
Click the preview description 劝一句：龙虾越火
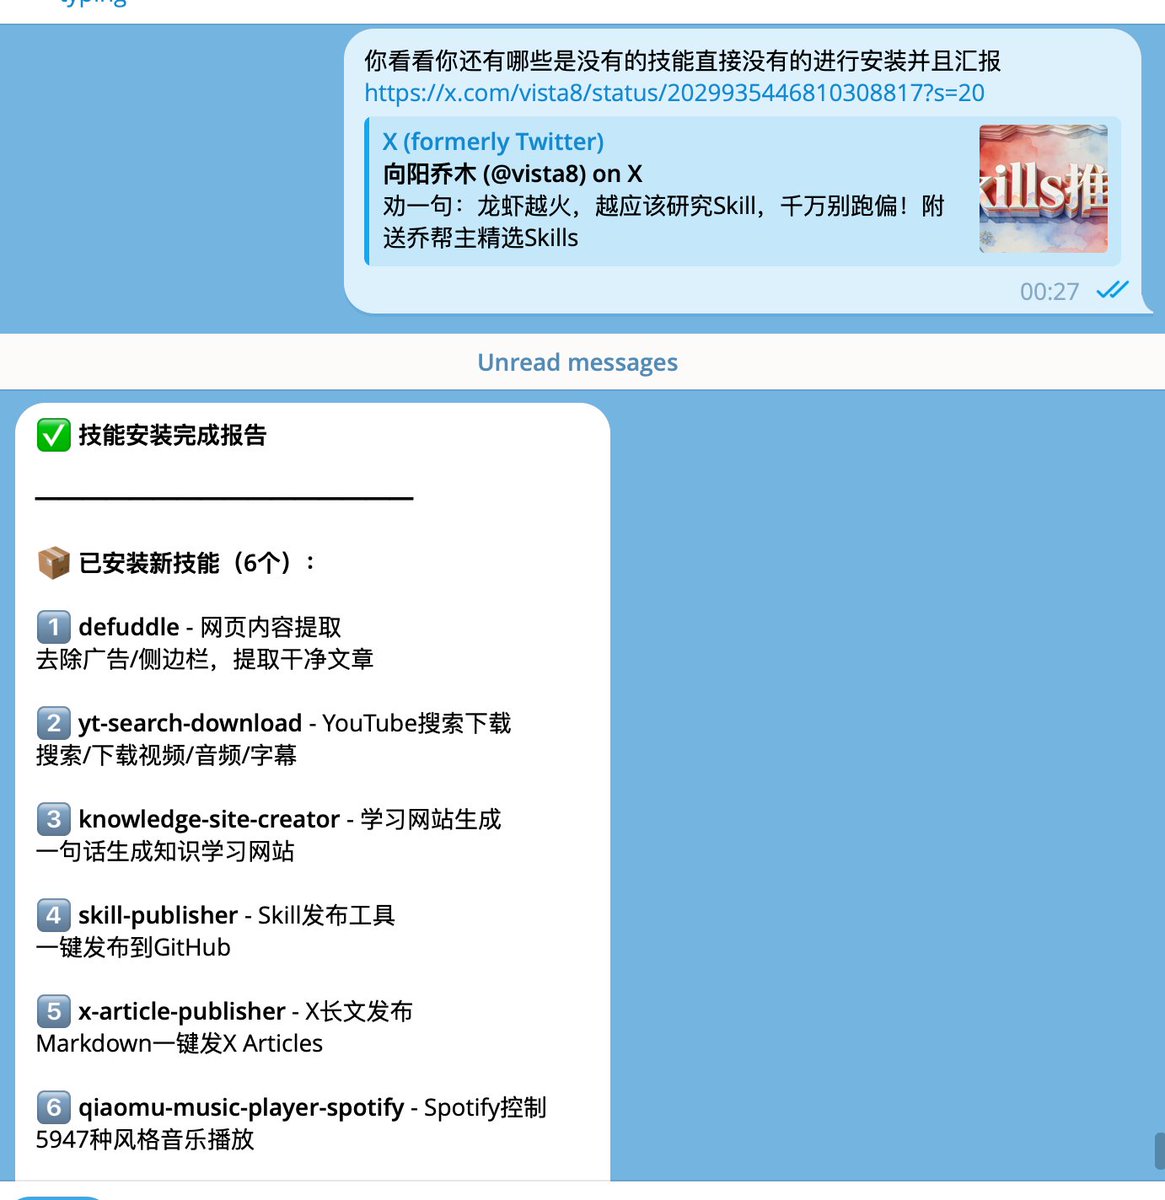664,222
